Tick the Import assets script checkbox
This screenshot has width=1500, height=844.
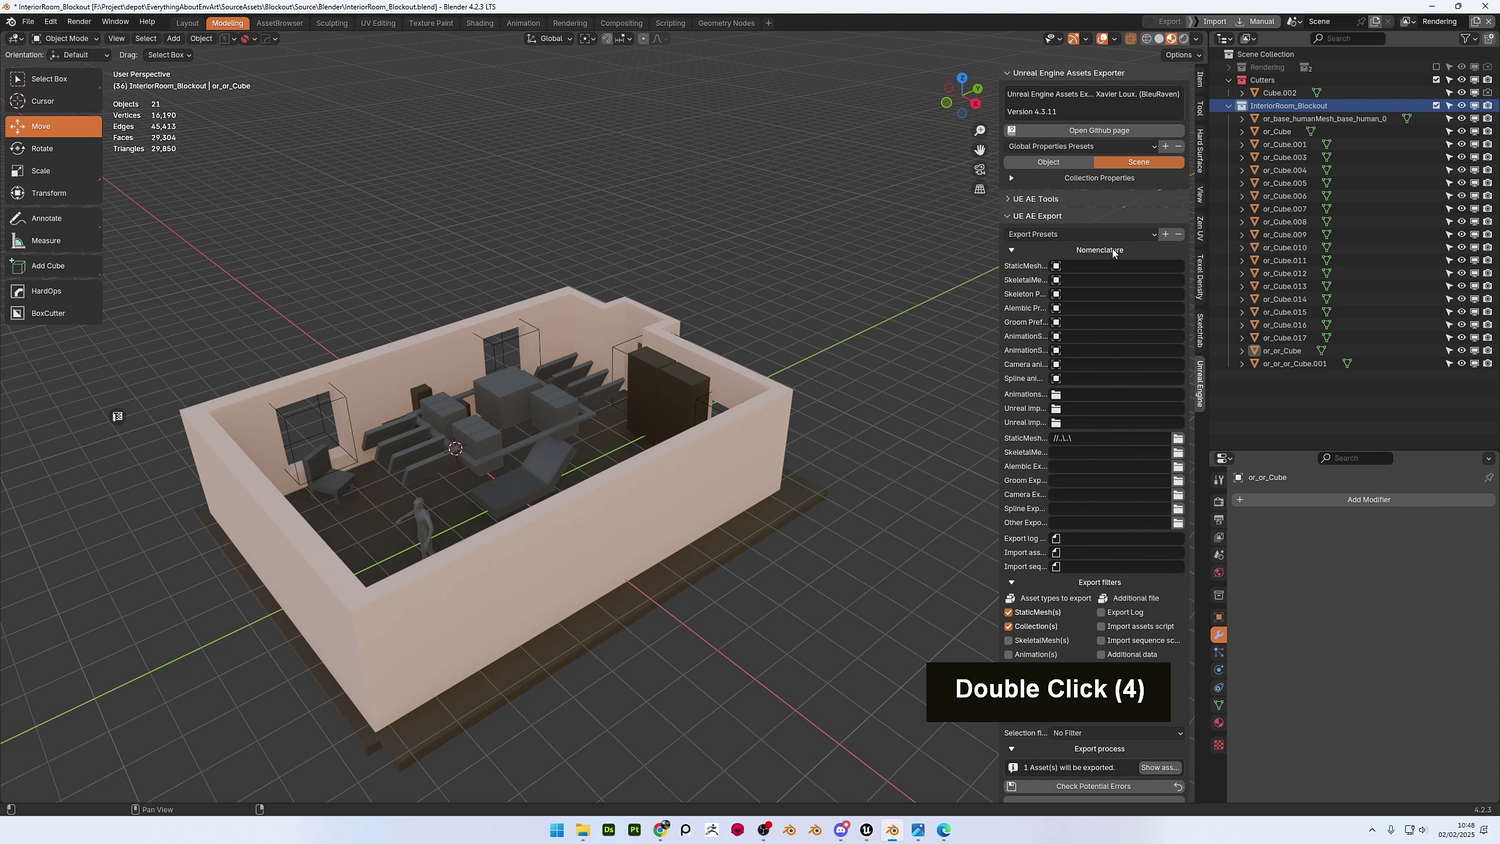tap(1101, 627)
